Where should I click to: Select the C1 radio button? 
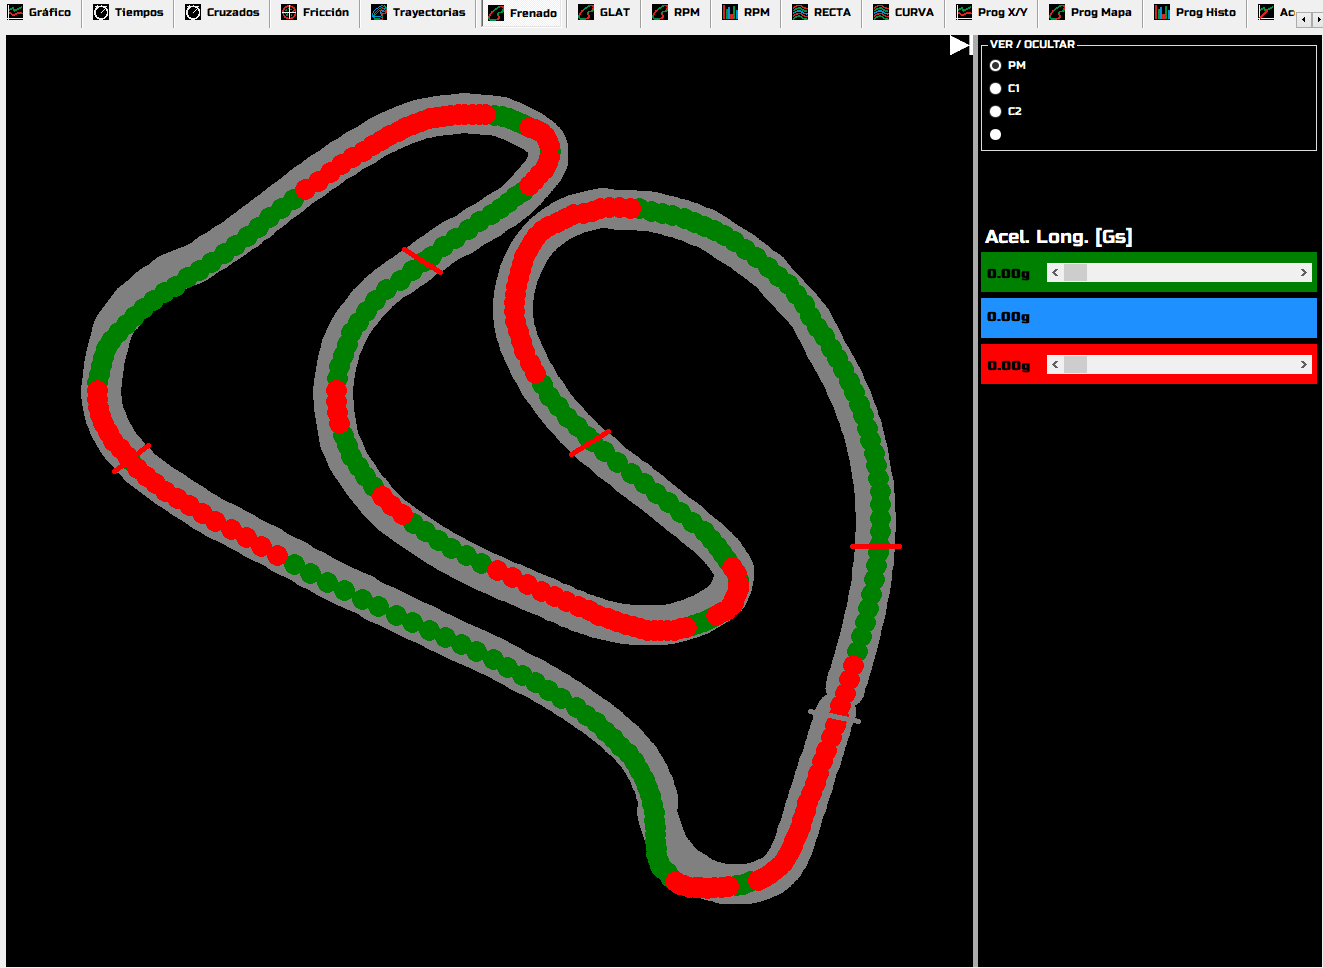click(x=995, y=88)
